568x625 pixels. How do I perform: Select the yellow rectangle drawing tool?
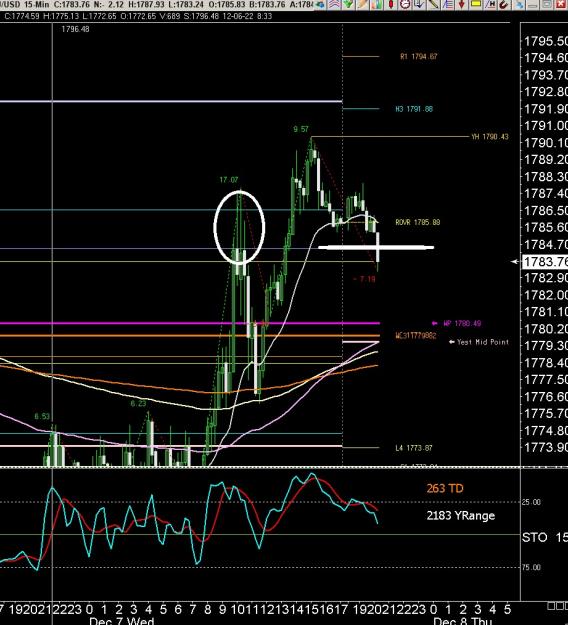tap(476, 4)
